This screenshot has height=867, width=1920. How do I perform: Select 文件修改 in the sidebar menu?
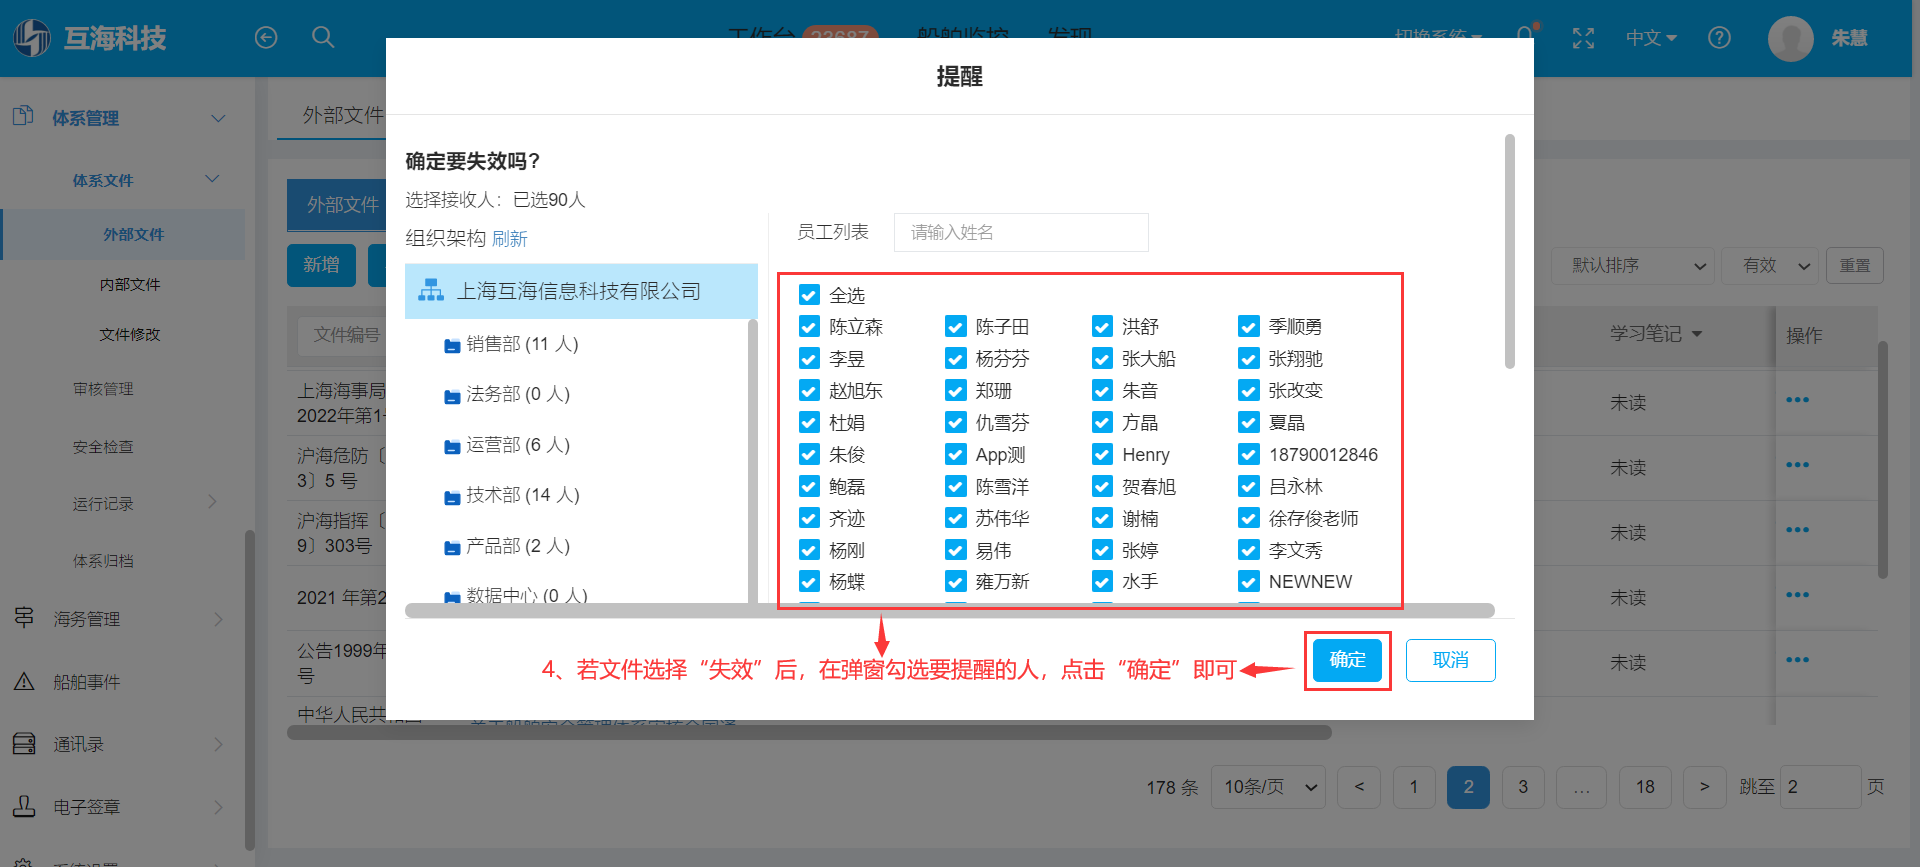point(130,334)
